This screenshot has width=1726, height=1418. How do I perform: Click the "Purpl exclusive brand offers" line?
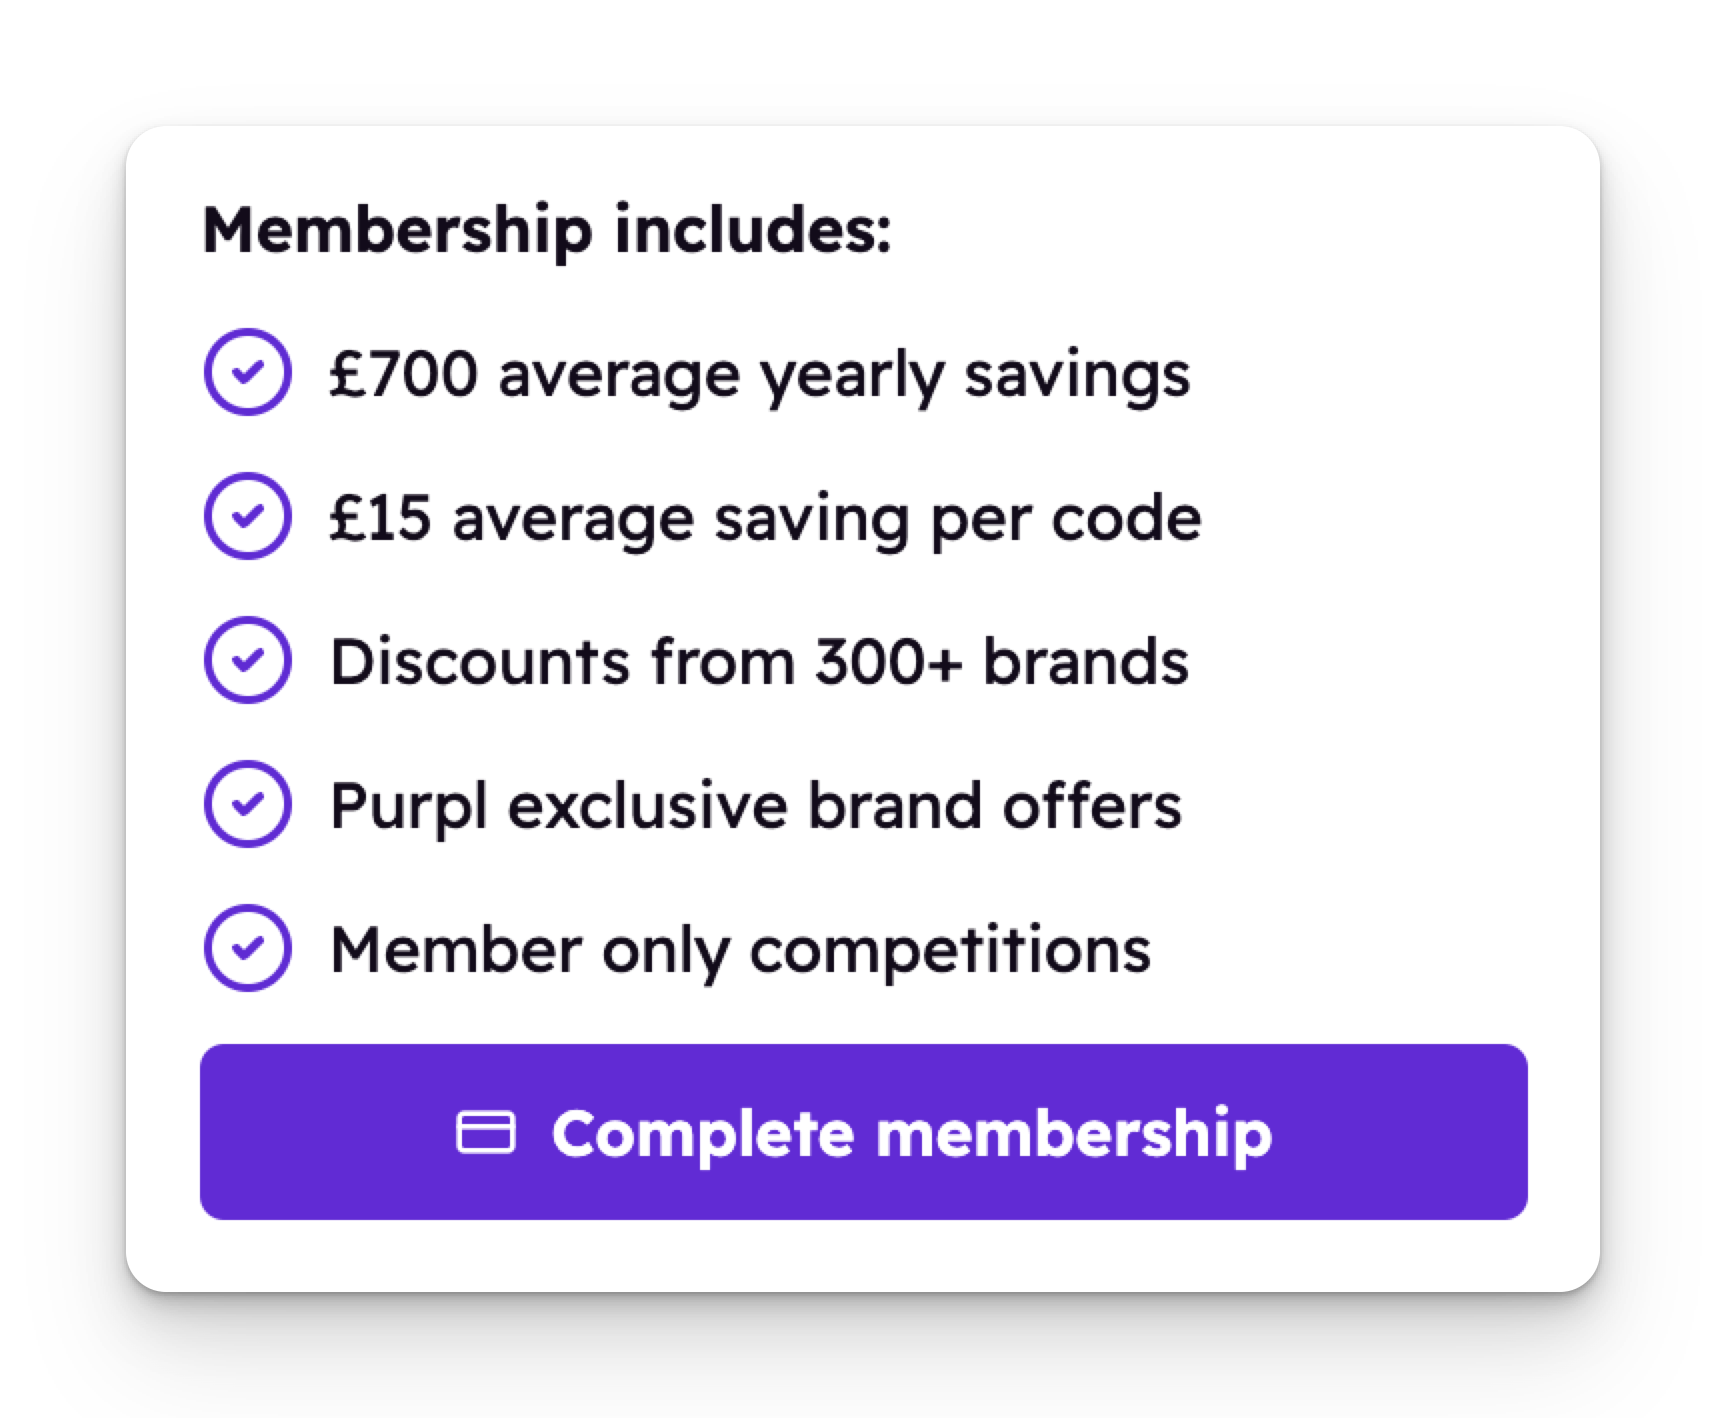pos(755,806)
